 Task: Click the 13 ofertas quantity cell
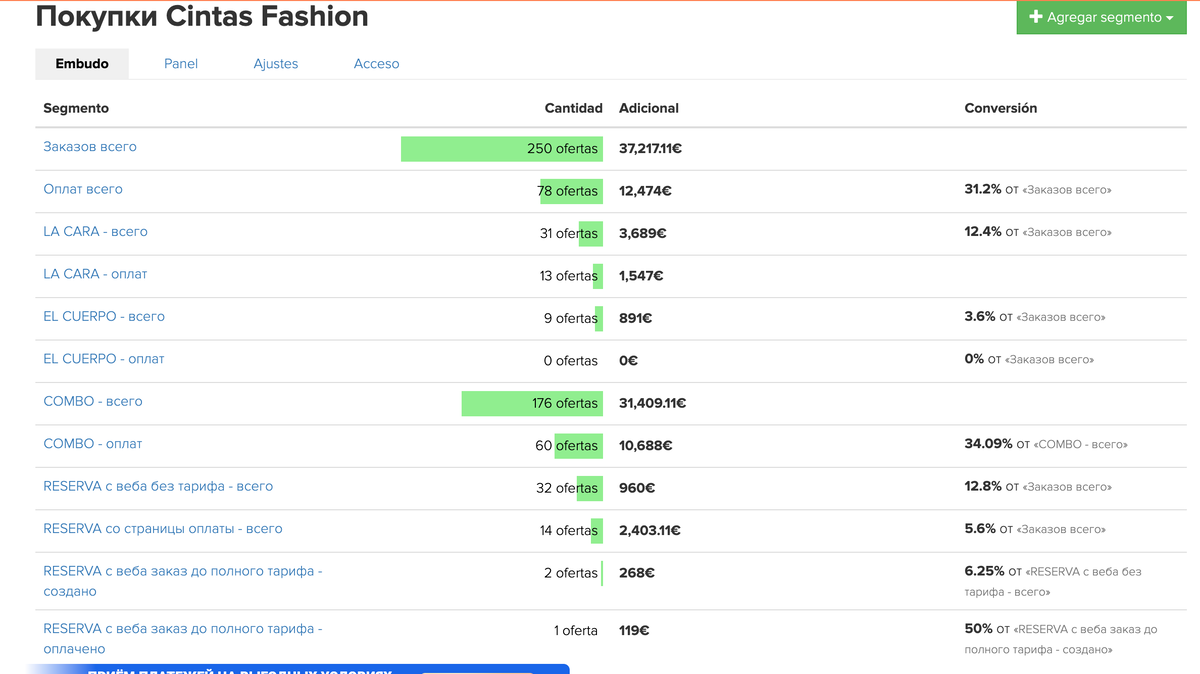click(569, 276)
